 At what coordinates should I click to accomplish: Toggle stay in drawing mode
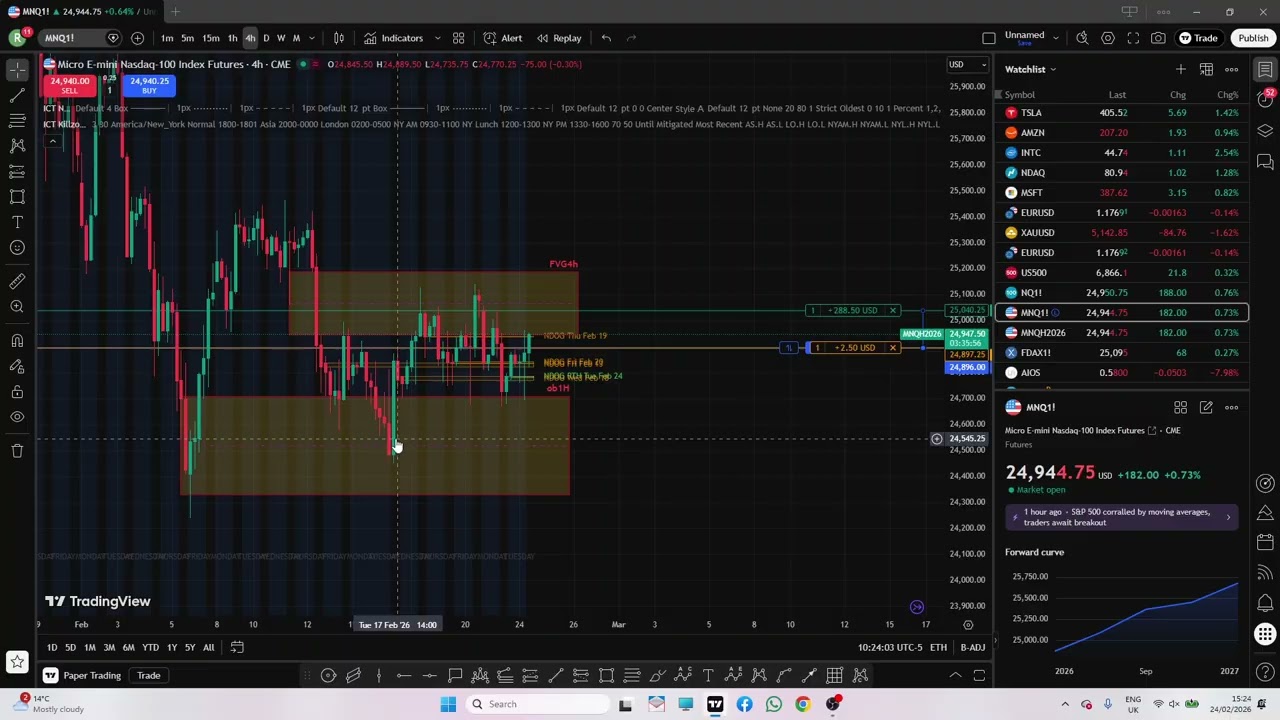(17, 366)
